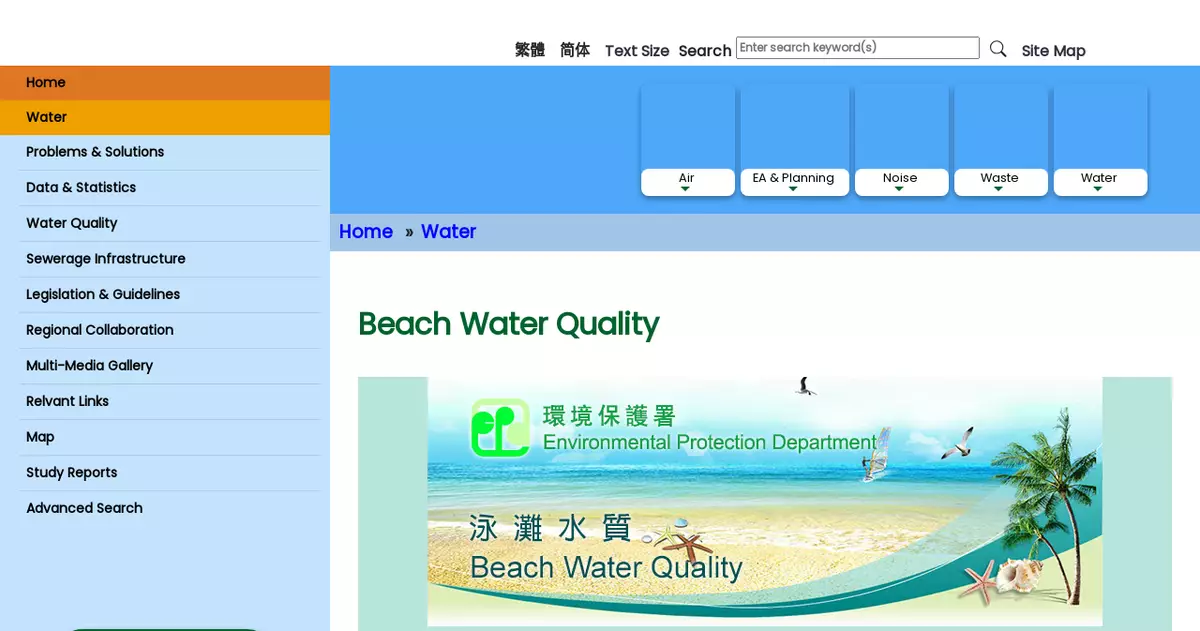This screenshot has height=631, width=1200.
Task: Expand the Air dropdown menu
Action: click(687, 181)
